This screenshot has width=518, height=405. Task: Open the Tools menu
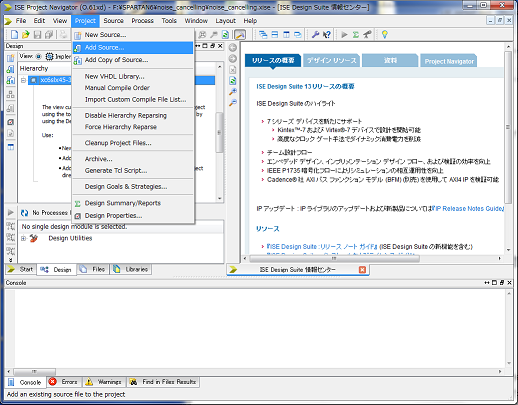click(169, 21)
